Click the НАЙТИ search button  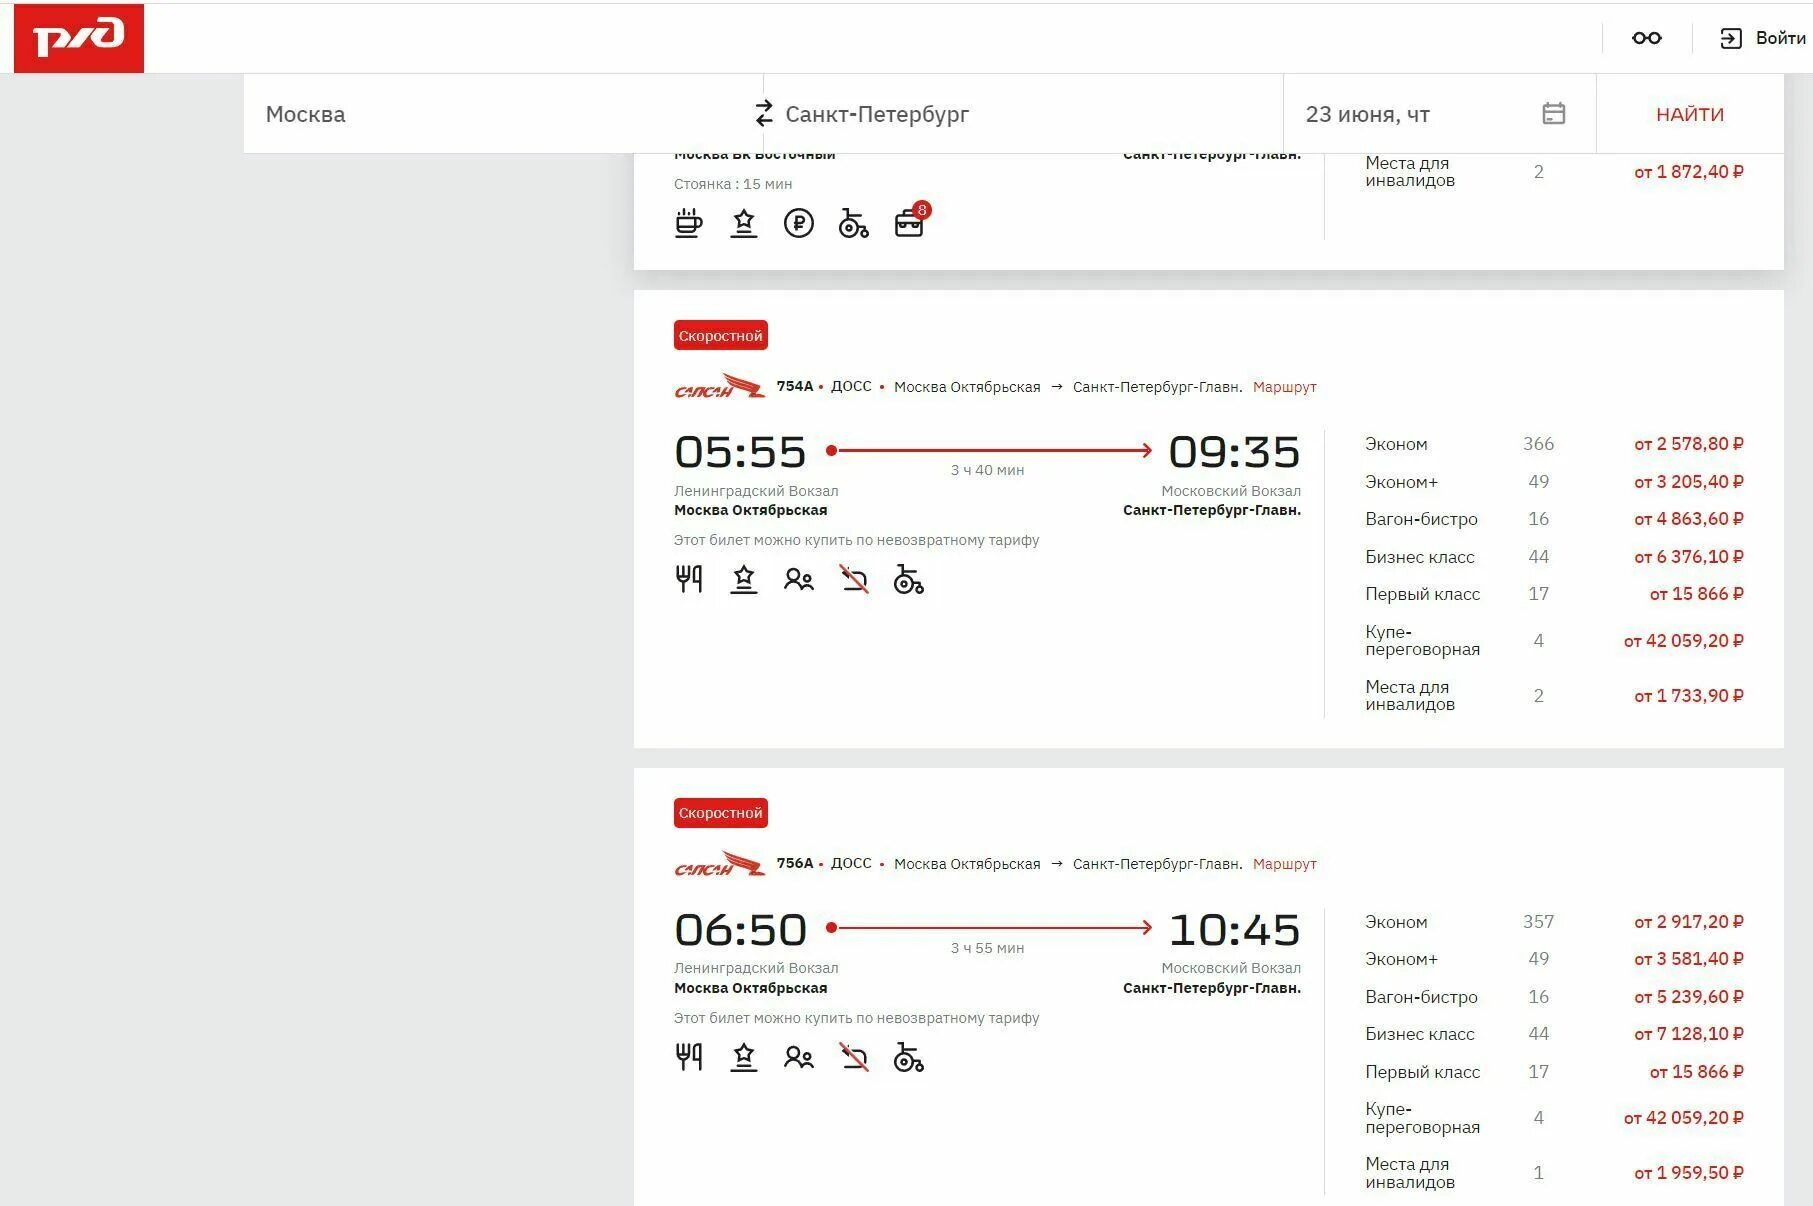tap(1690, 114)
